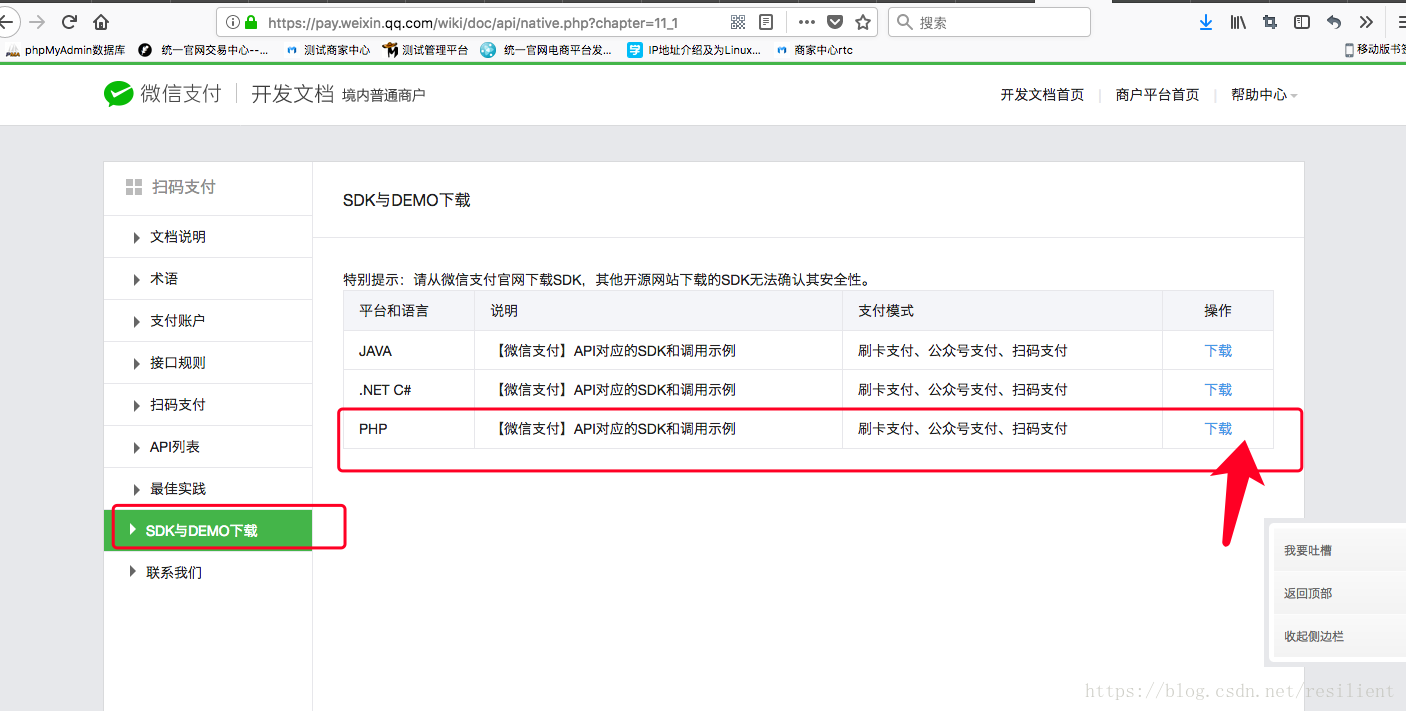Reload the page with refresh icon

coord(69,22)
